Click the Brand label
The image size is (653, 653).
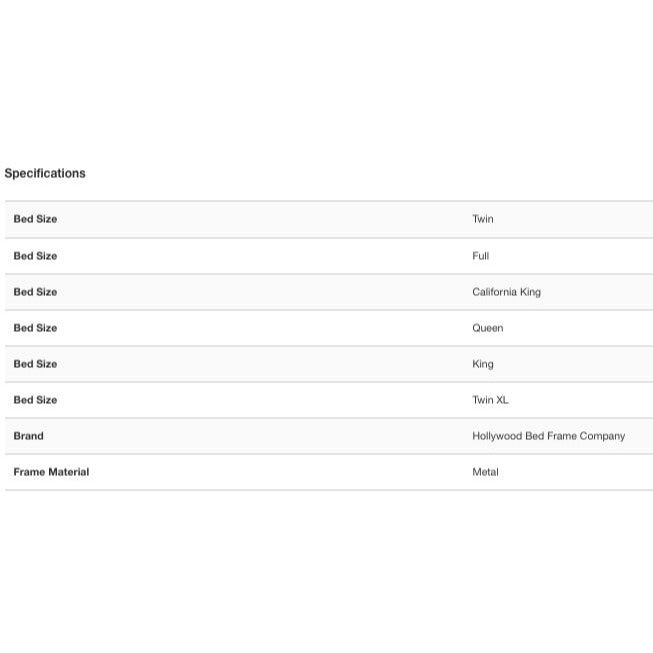[x=29, y=436]
